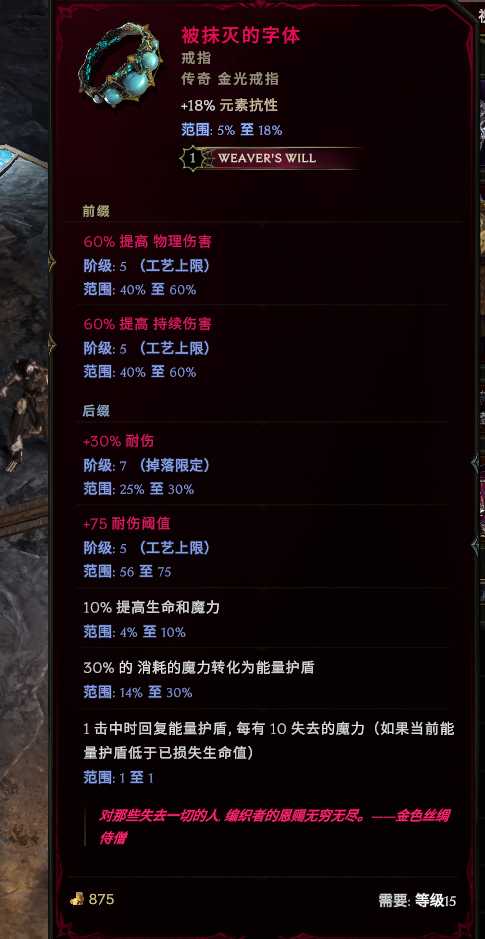Viewport: 485px width, 939px height.
Task: Click the turquoise ring item icon
Action: coord(121,65)
